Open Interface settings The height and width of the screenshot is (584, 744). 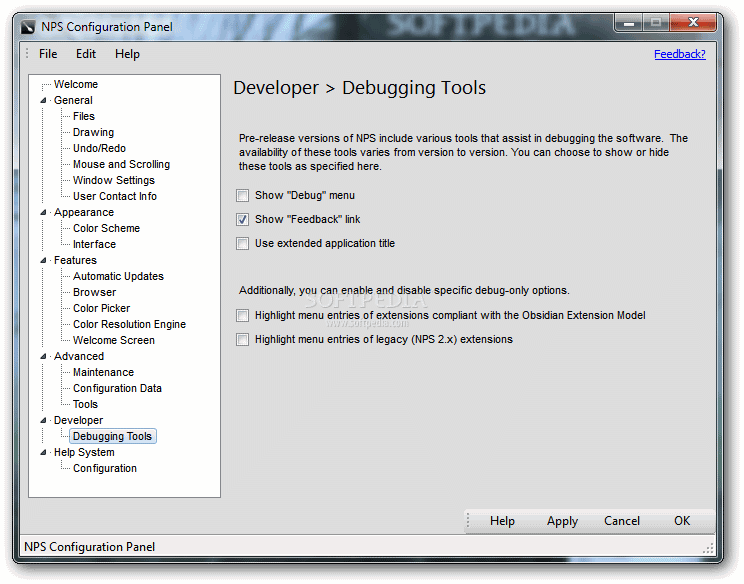pyautogui.click(x=94, y=245)
